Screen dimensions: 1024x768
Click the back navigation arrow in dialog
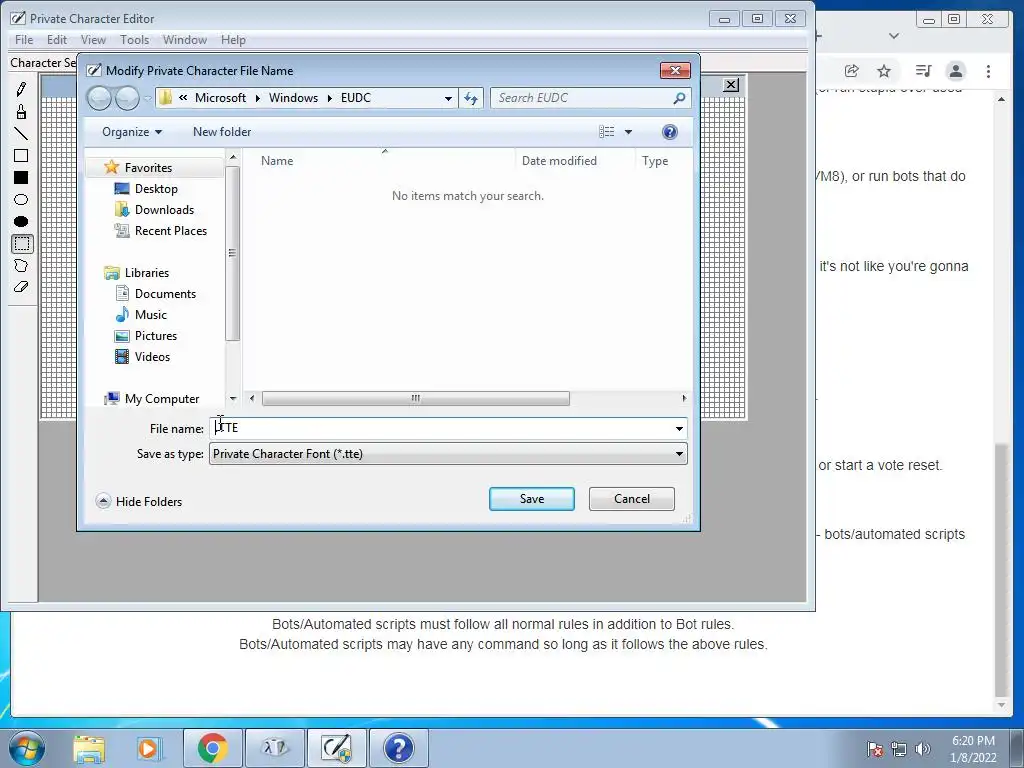click(99, 98)
